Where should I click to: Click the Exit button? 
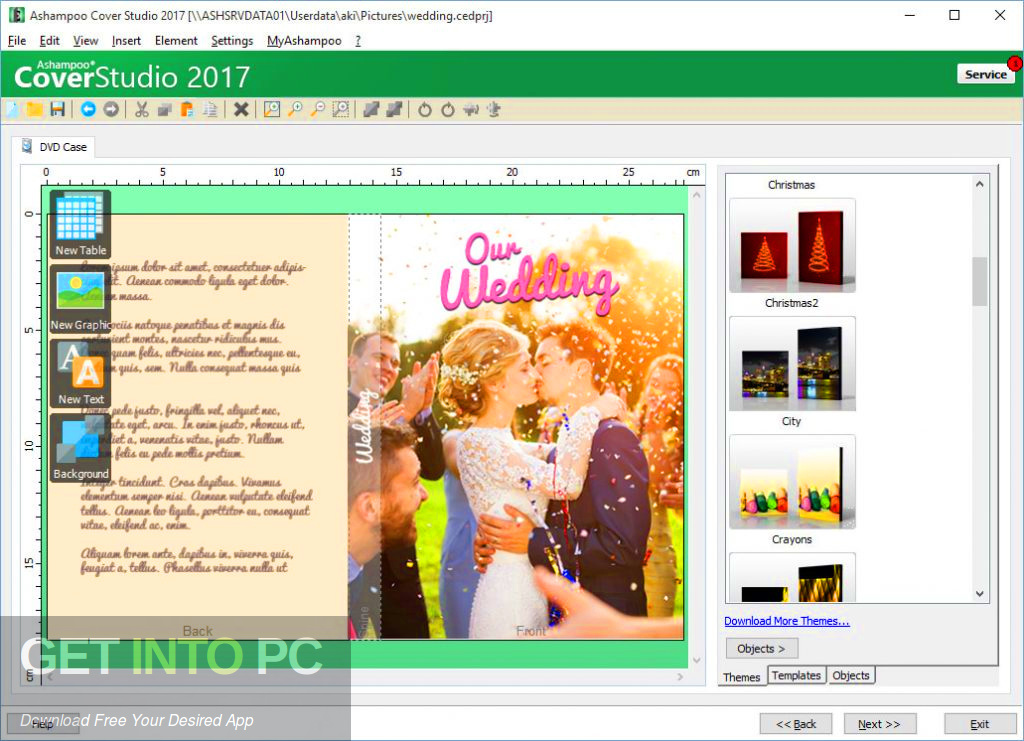tap(979, 724)
